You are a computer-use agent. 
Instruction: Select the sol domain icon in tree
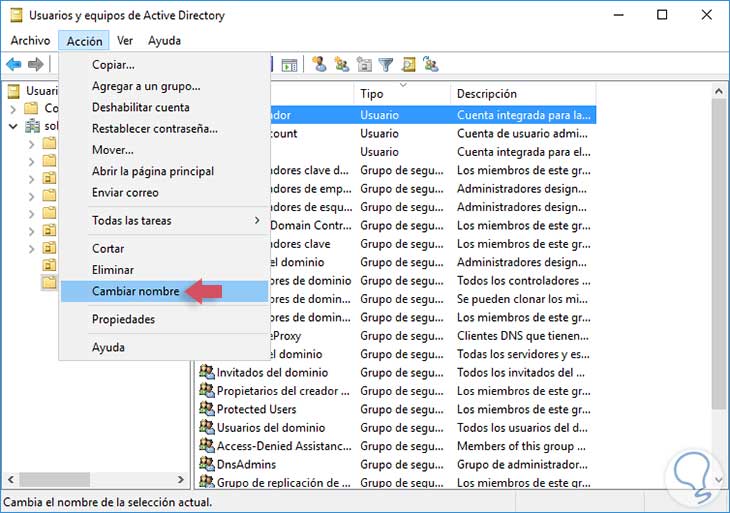pyautogui.click(x=33, y=126)
